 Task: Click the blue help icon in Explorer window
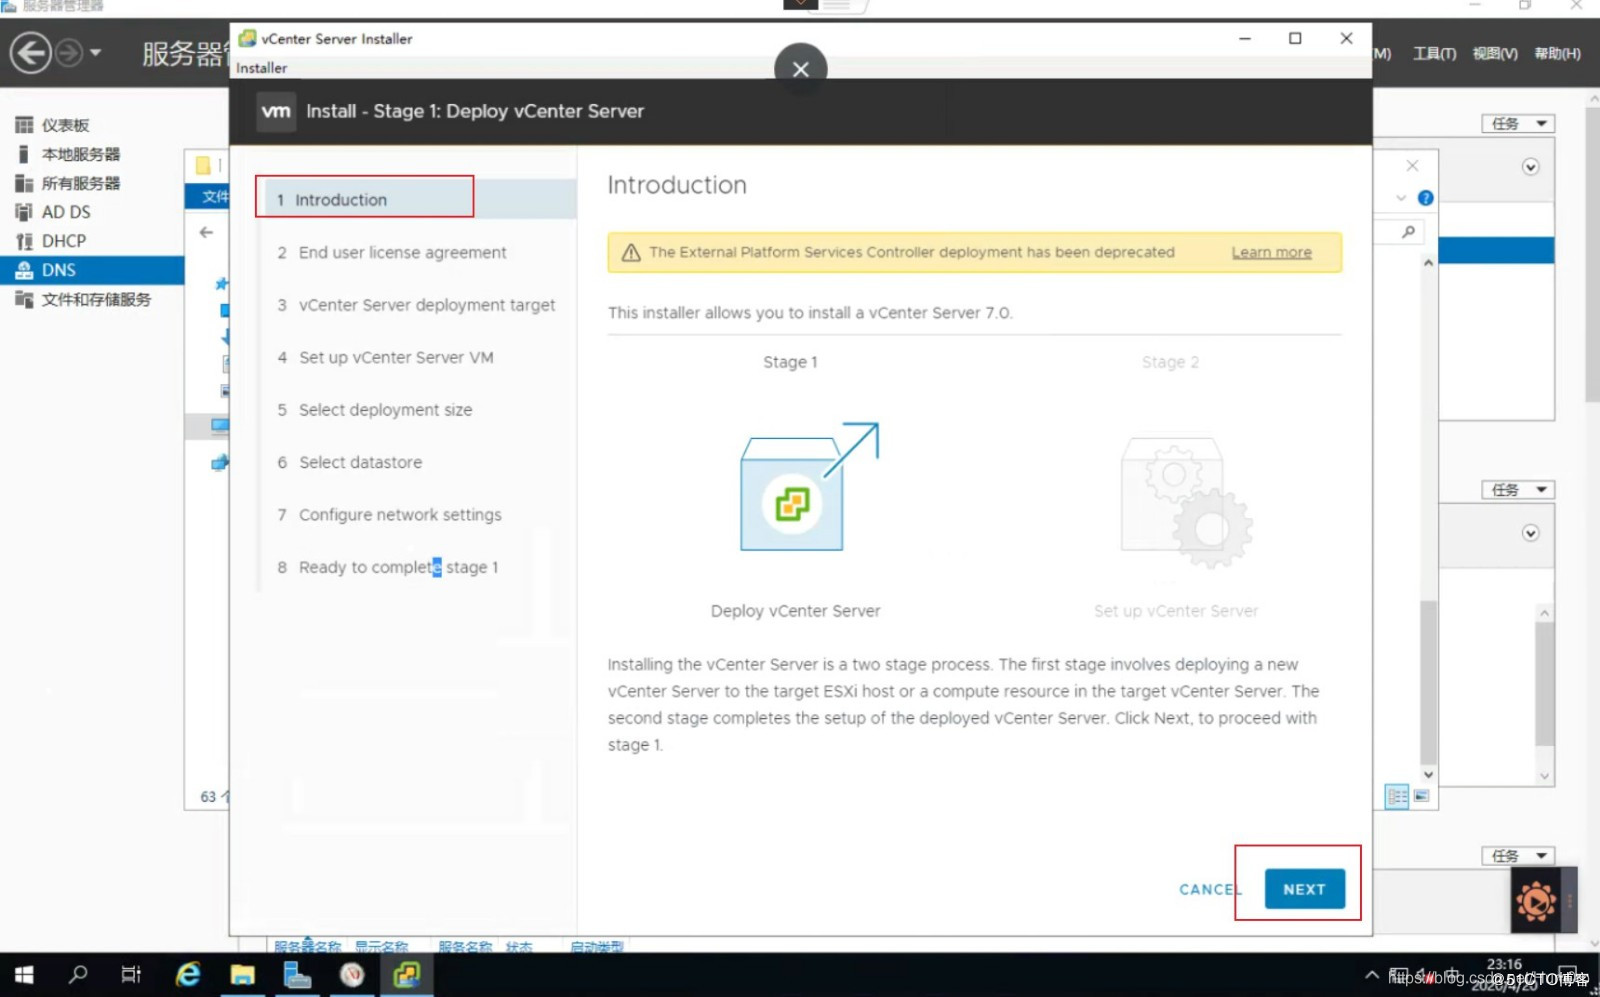click(1425, 198)
